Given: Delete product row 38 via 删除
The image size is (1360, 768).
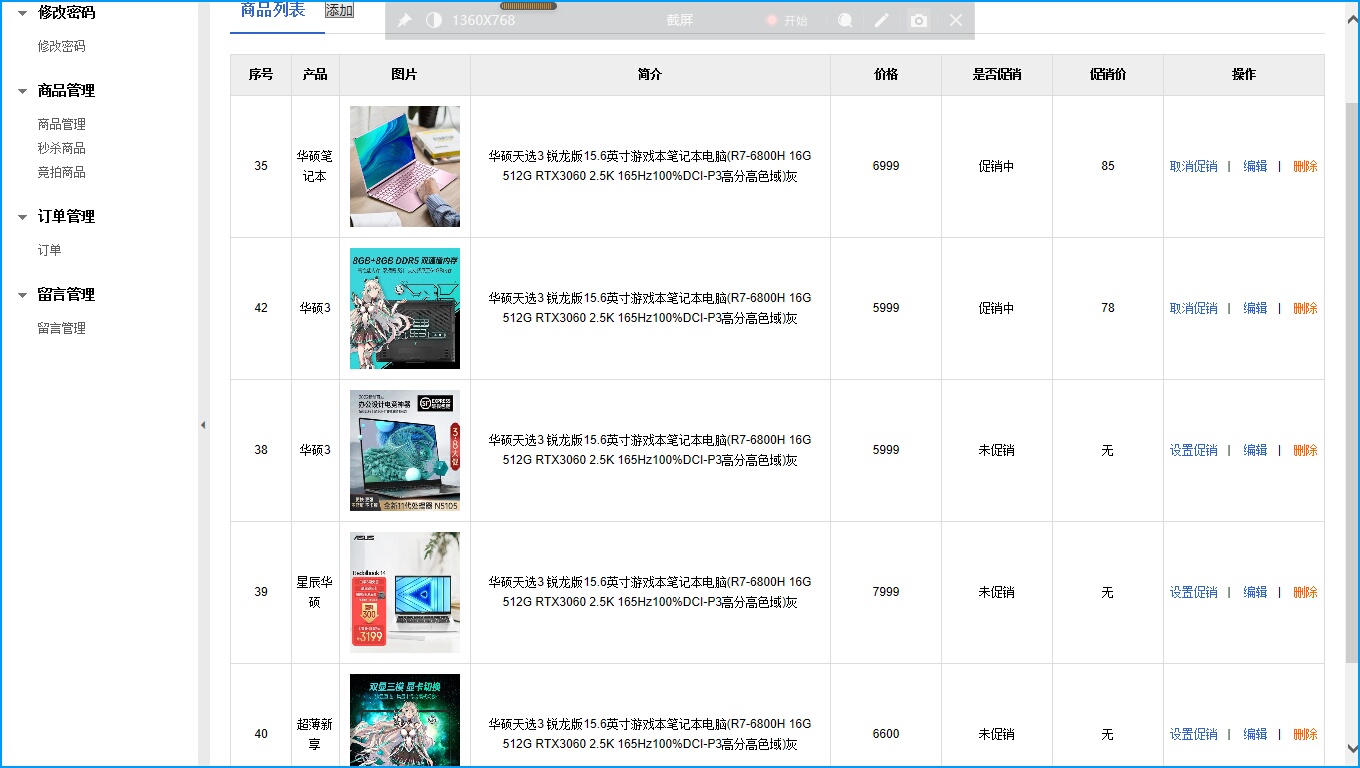Looking at the screenshot, I should click(1305, 451).
